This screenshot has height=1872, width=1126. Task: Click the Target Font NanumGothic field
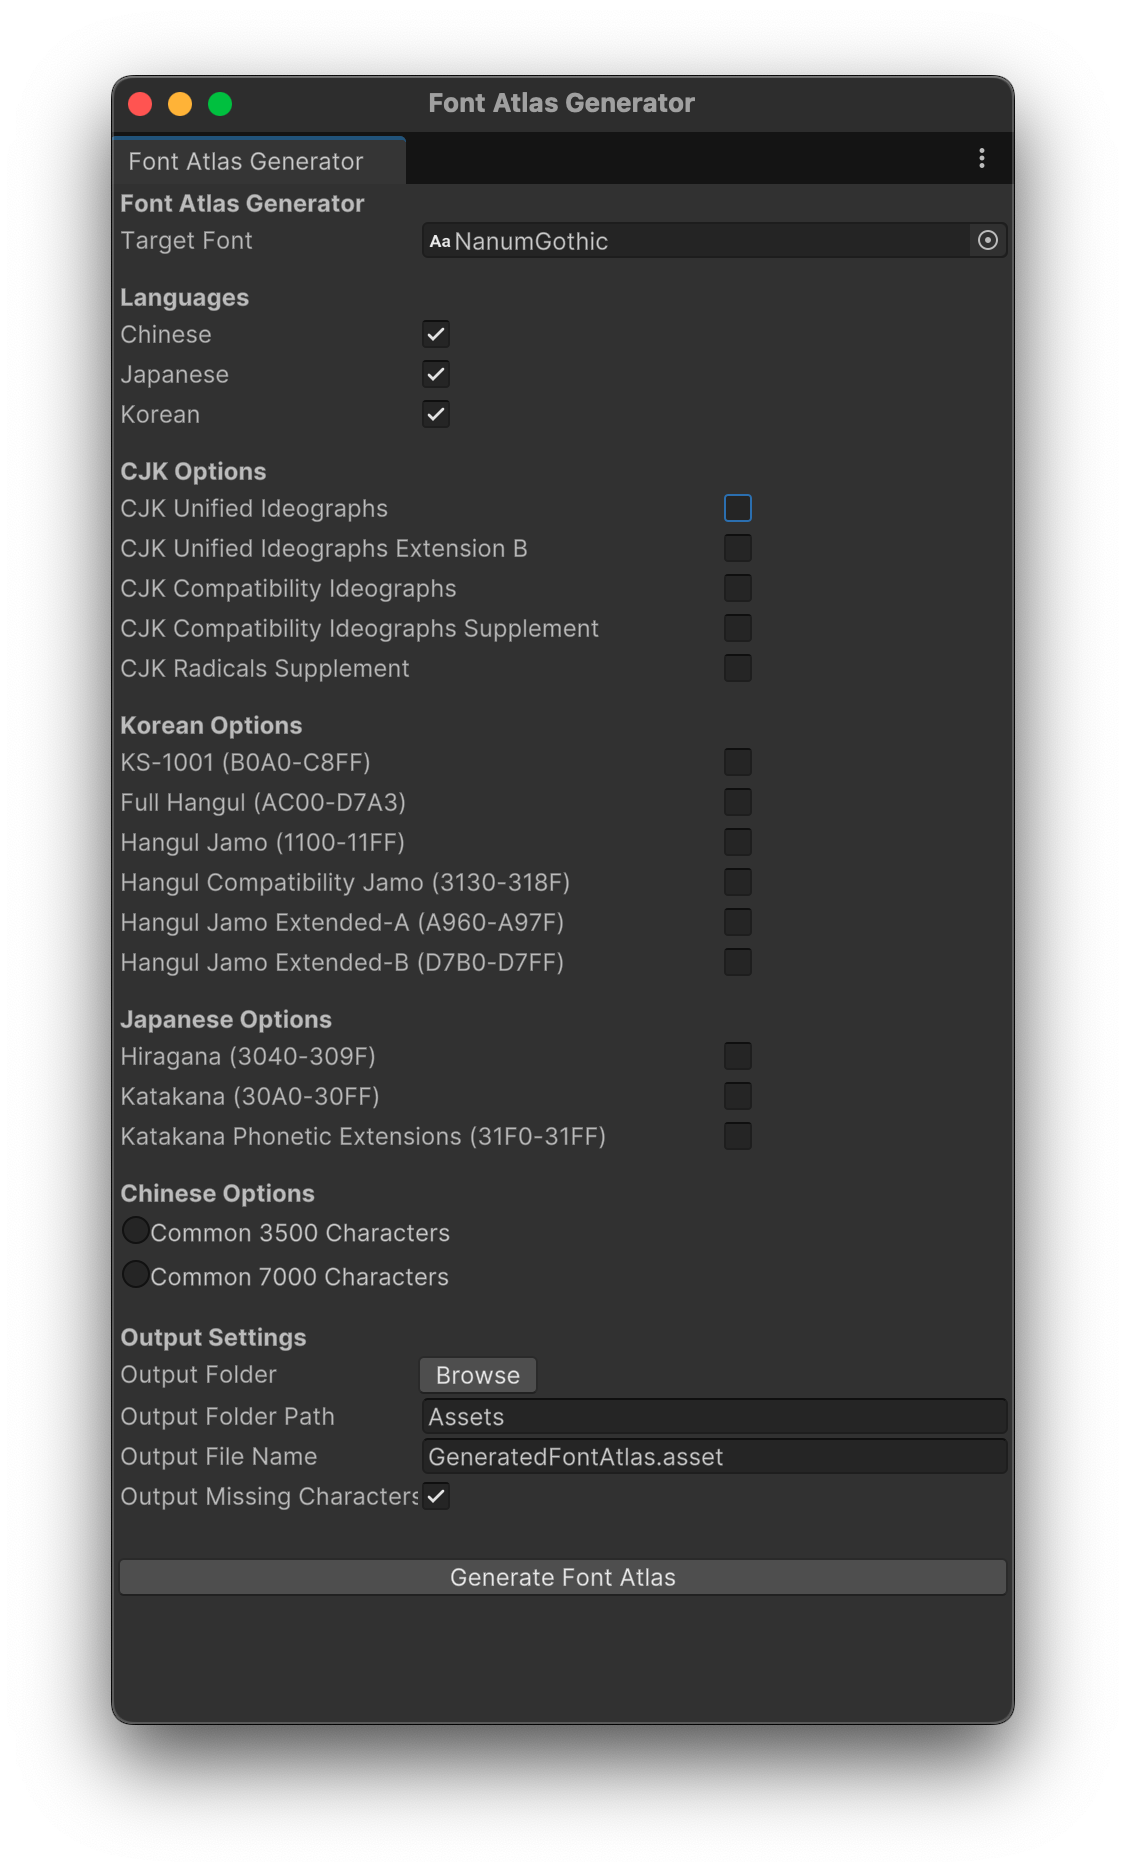tap(714, 241)
